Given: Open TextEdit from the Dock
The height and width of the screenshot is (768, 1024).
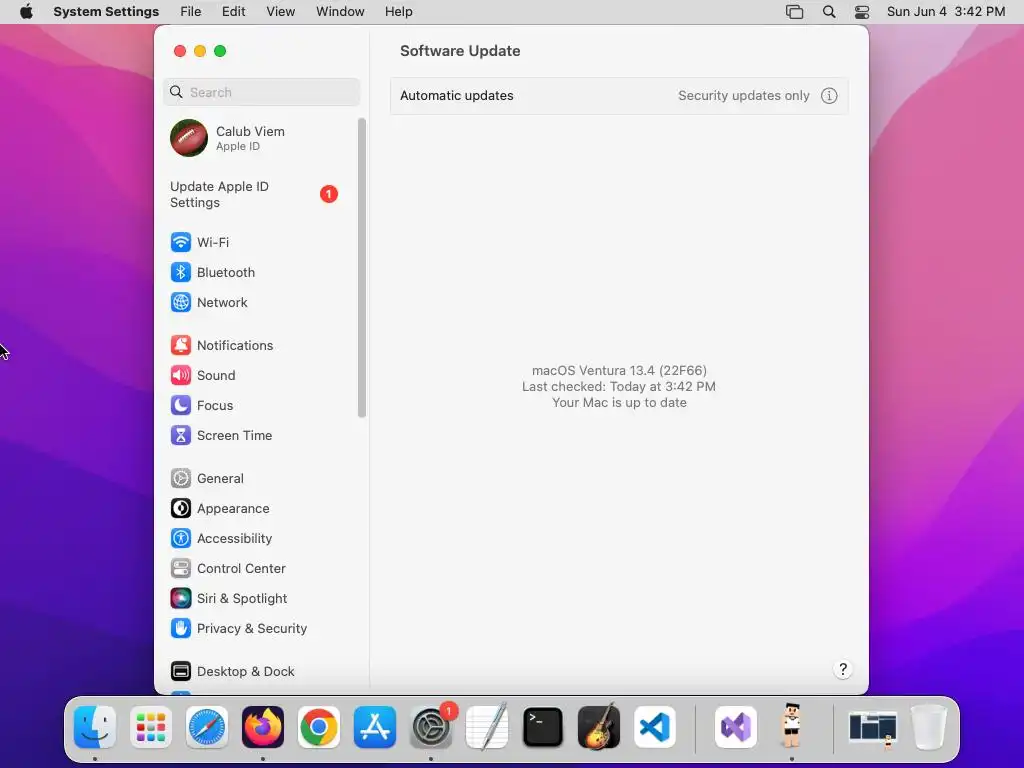Looking at the screenshot, I should pyautogui.click(x=487, y=727).
